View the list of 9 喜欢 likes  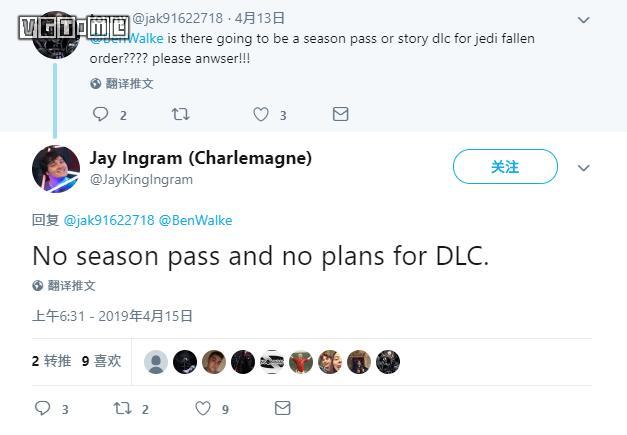[102, 361]
